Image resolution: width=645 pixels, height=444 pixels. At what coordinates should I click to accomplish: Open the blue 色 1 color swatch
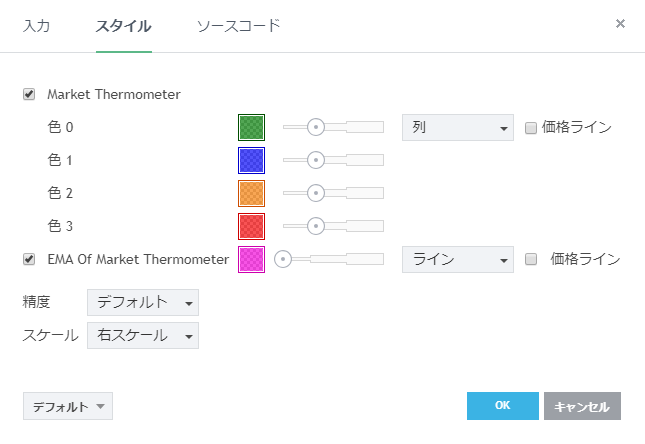coord(251,160)
